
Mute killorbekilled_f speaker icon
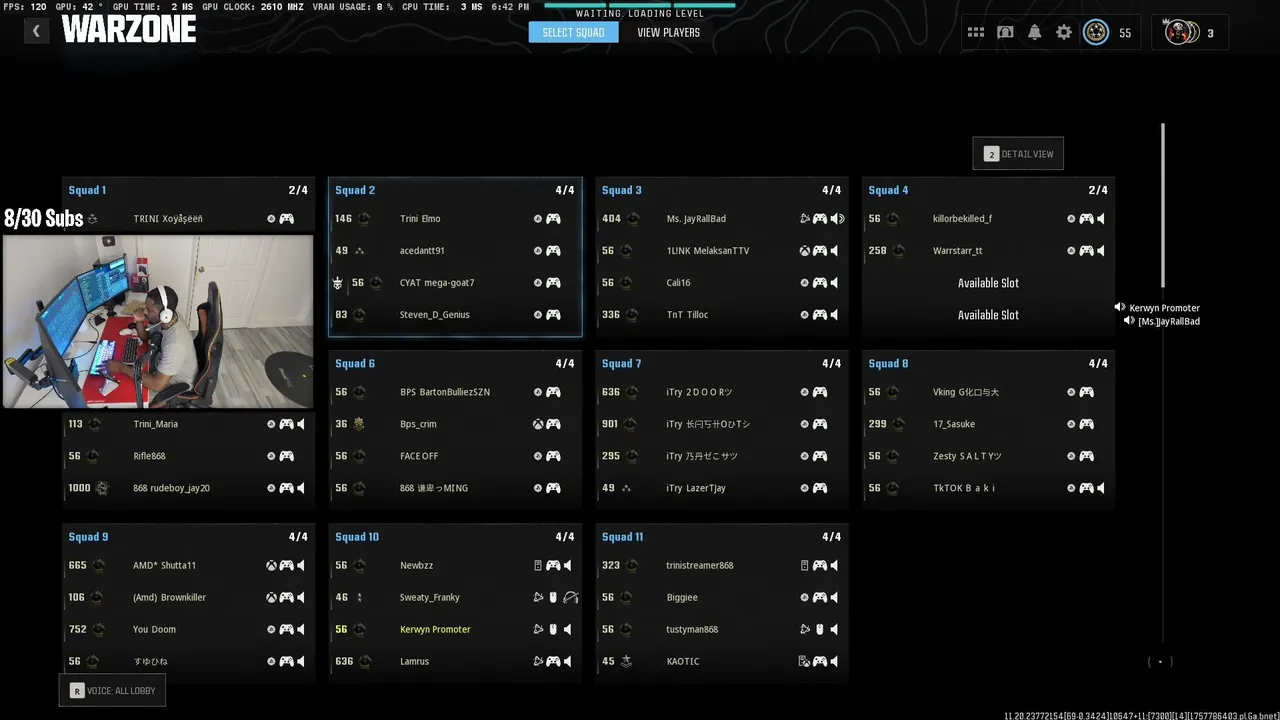click(x=1101, y=219)
